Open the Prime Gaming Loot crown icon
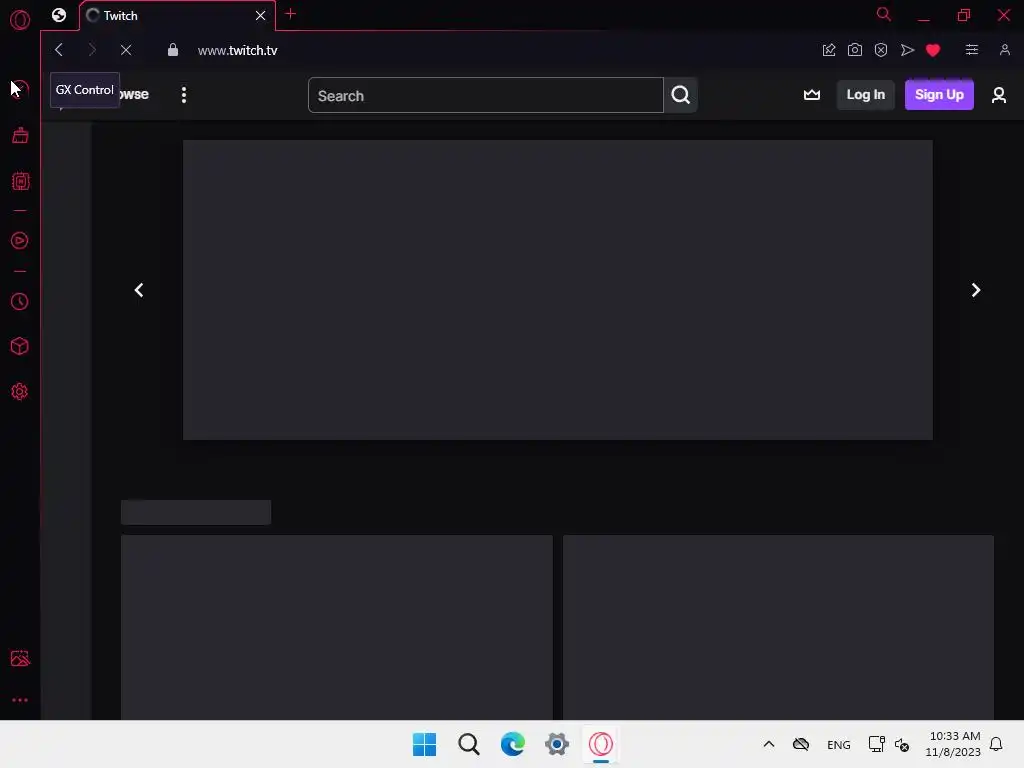The image size is (1024, 768). 812,95
